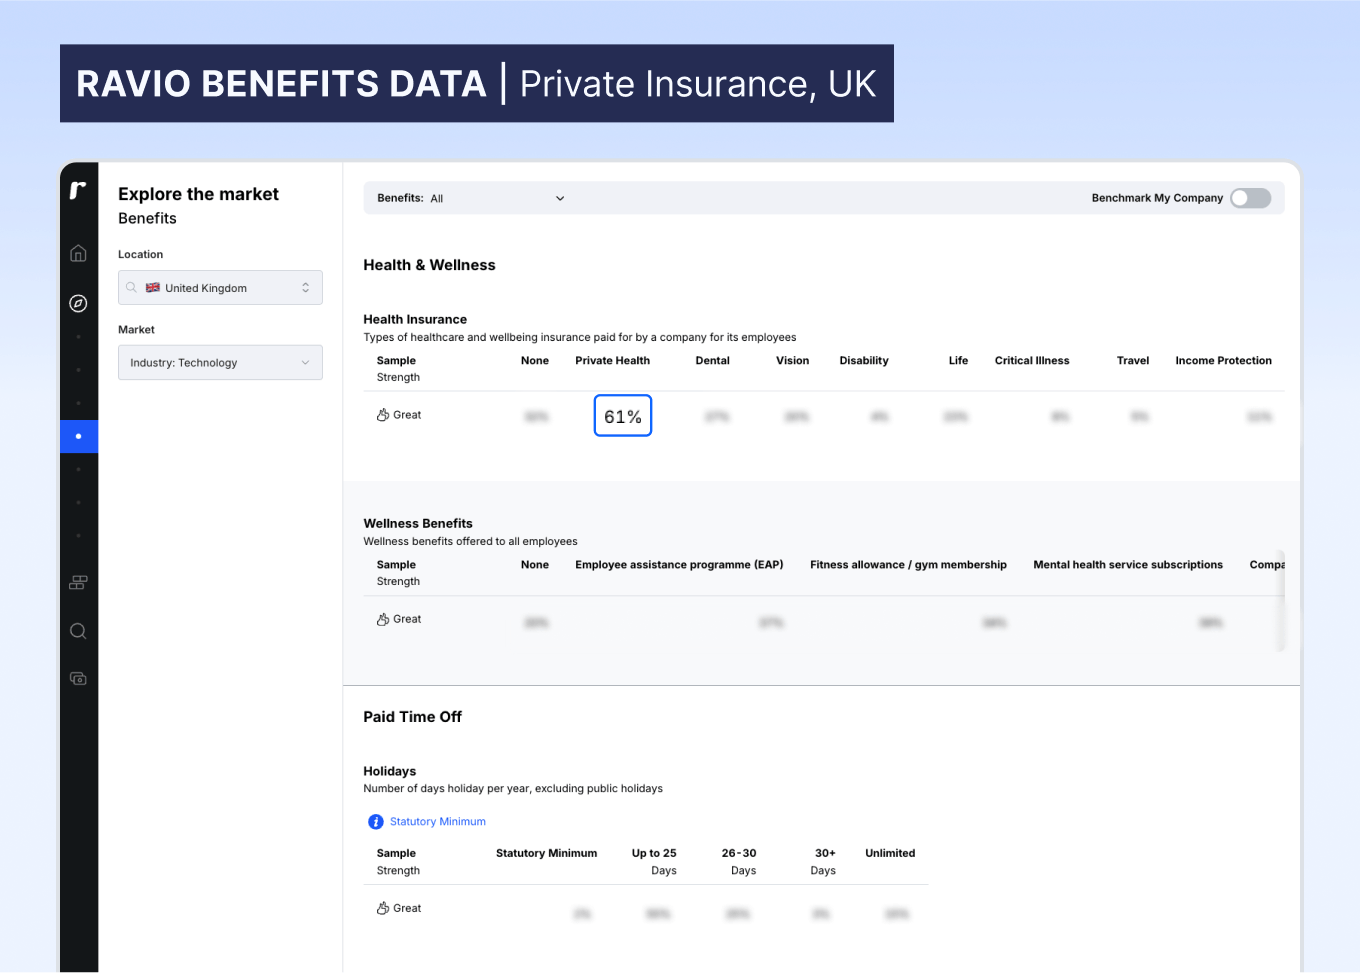Click the Ravio logo icon
Viewport: 1360px width, 973px height.
pos(78,190)
